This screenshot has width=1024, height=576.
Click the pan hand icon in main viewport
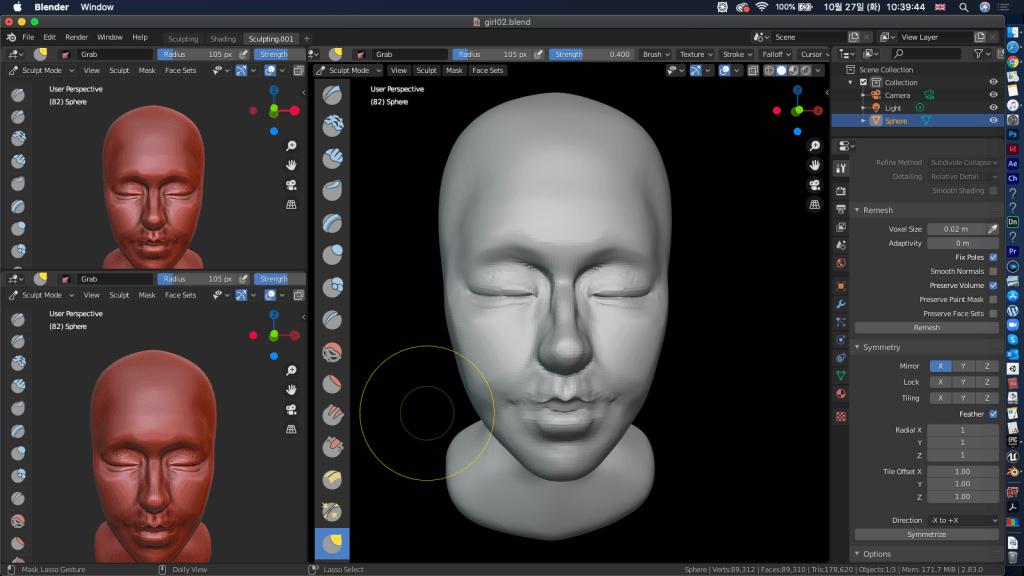click(x=815, y=165)
